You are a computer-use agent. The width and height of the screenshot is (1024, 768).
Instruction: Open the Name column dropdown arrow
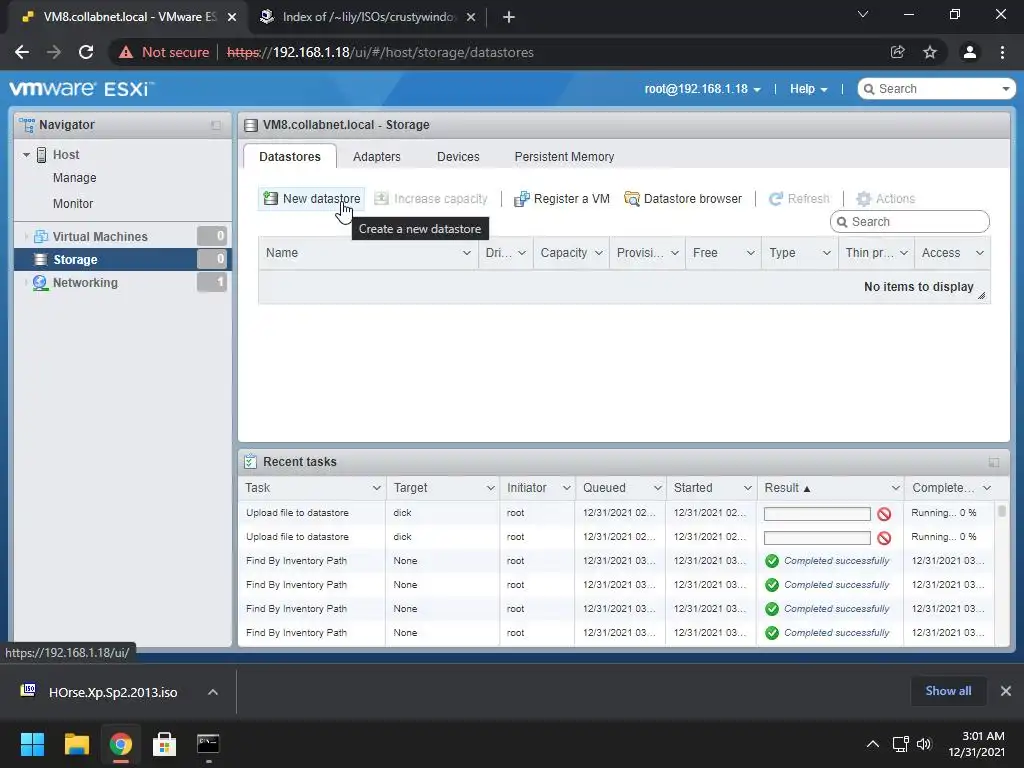[466, 253]
